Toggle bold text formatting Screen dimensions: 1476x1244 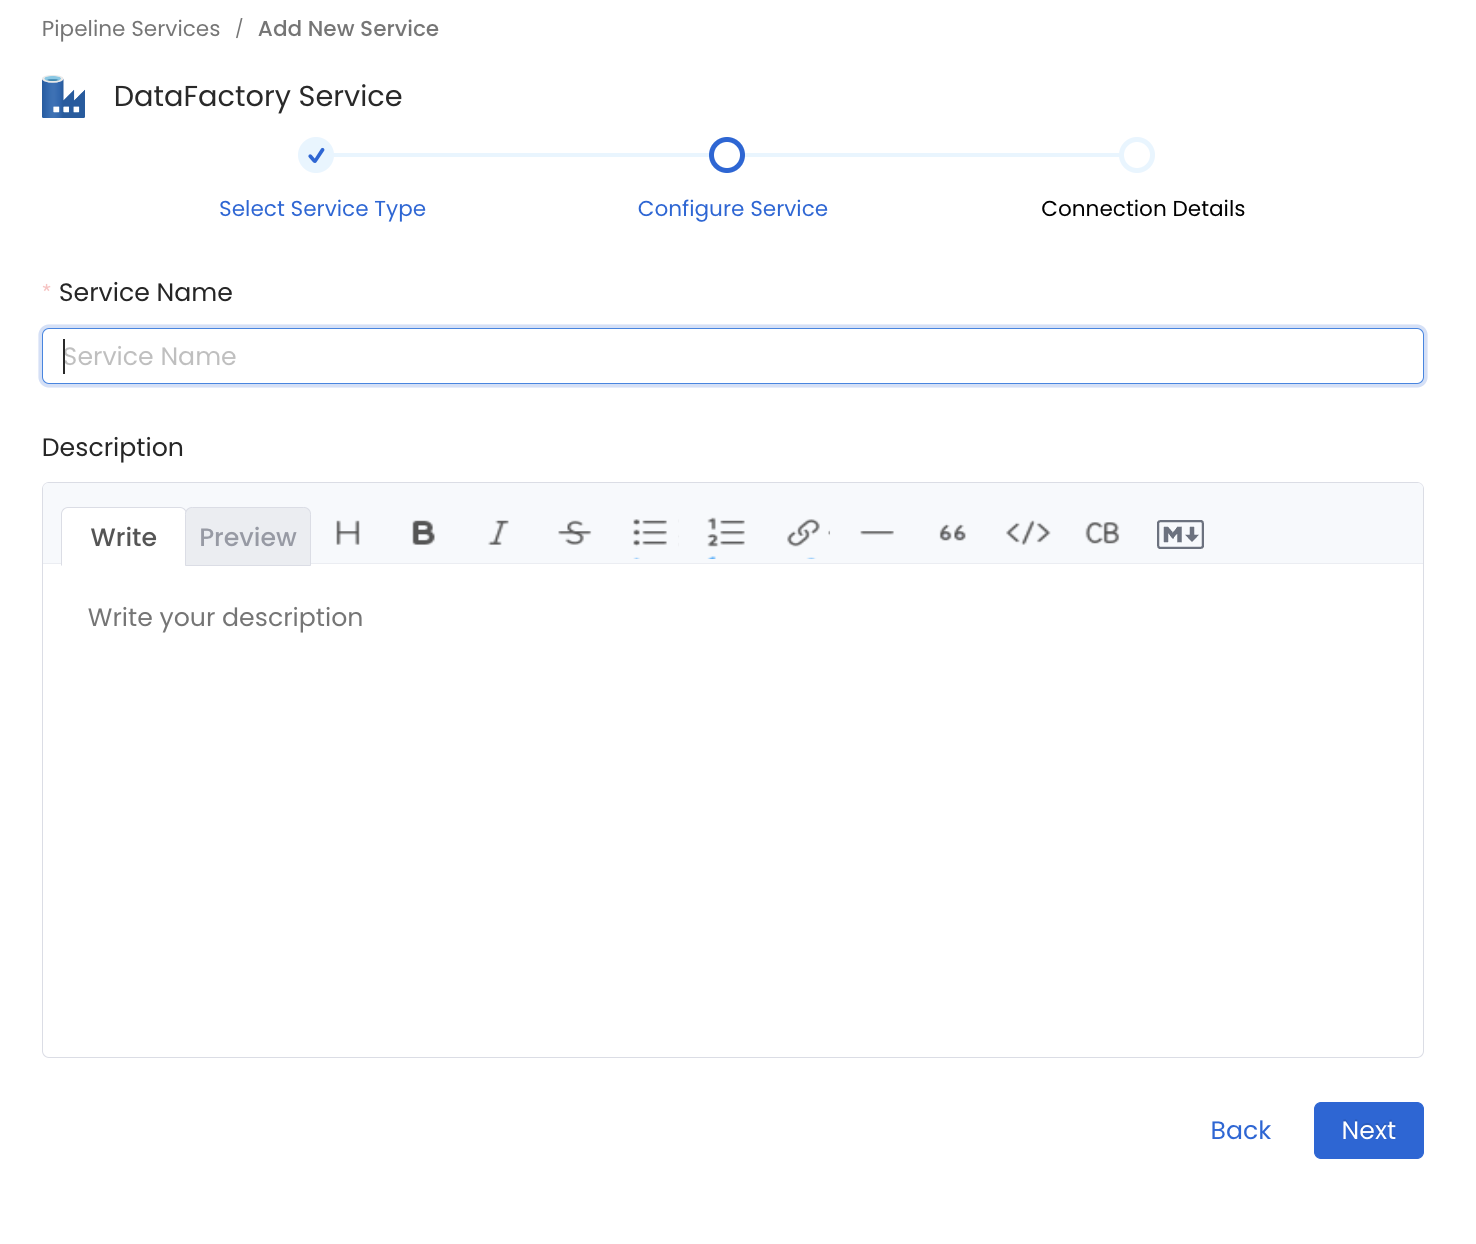pos(423,534)
